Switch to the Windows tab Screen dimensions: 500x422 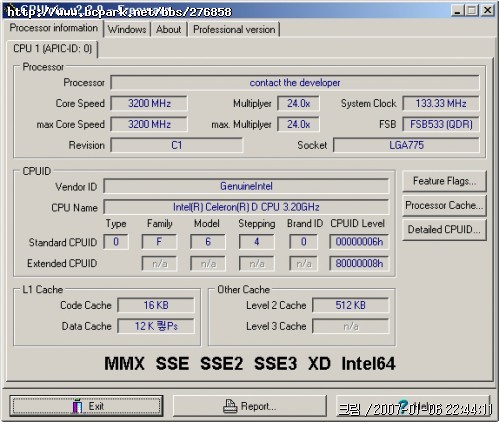[x=127, y=29]
